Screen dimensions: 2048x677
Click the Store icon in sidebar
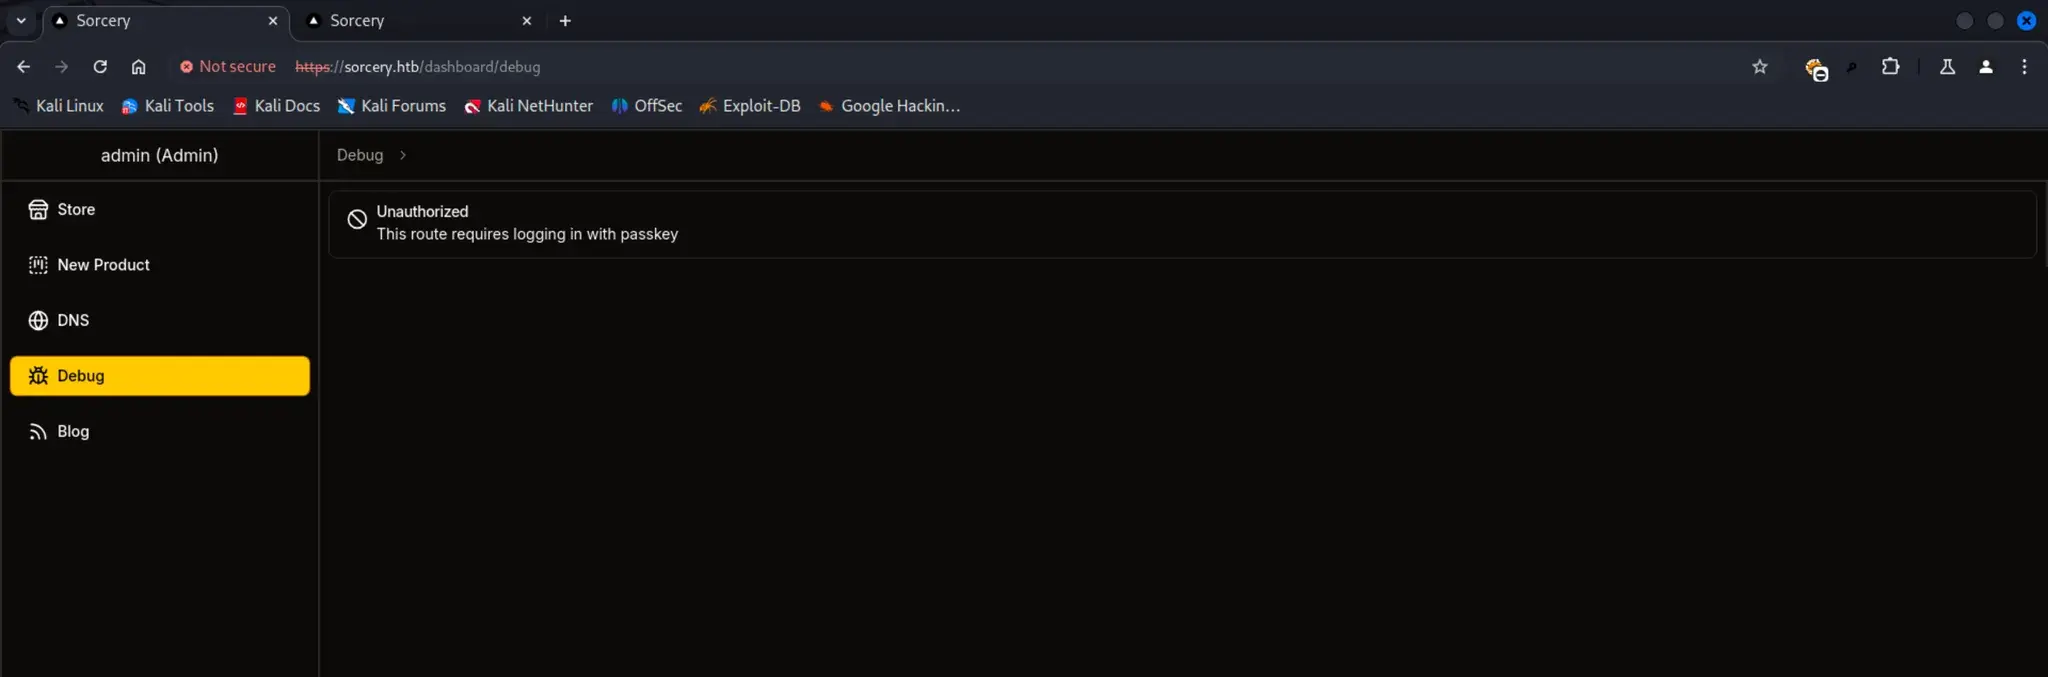tap(38, 209)
